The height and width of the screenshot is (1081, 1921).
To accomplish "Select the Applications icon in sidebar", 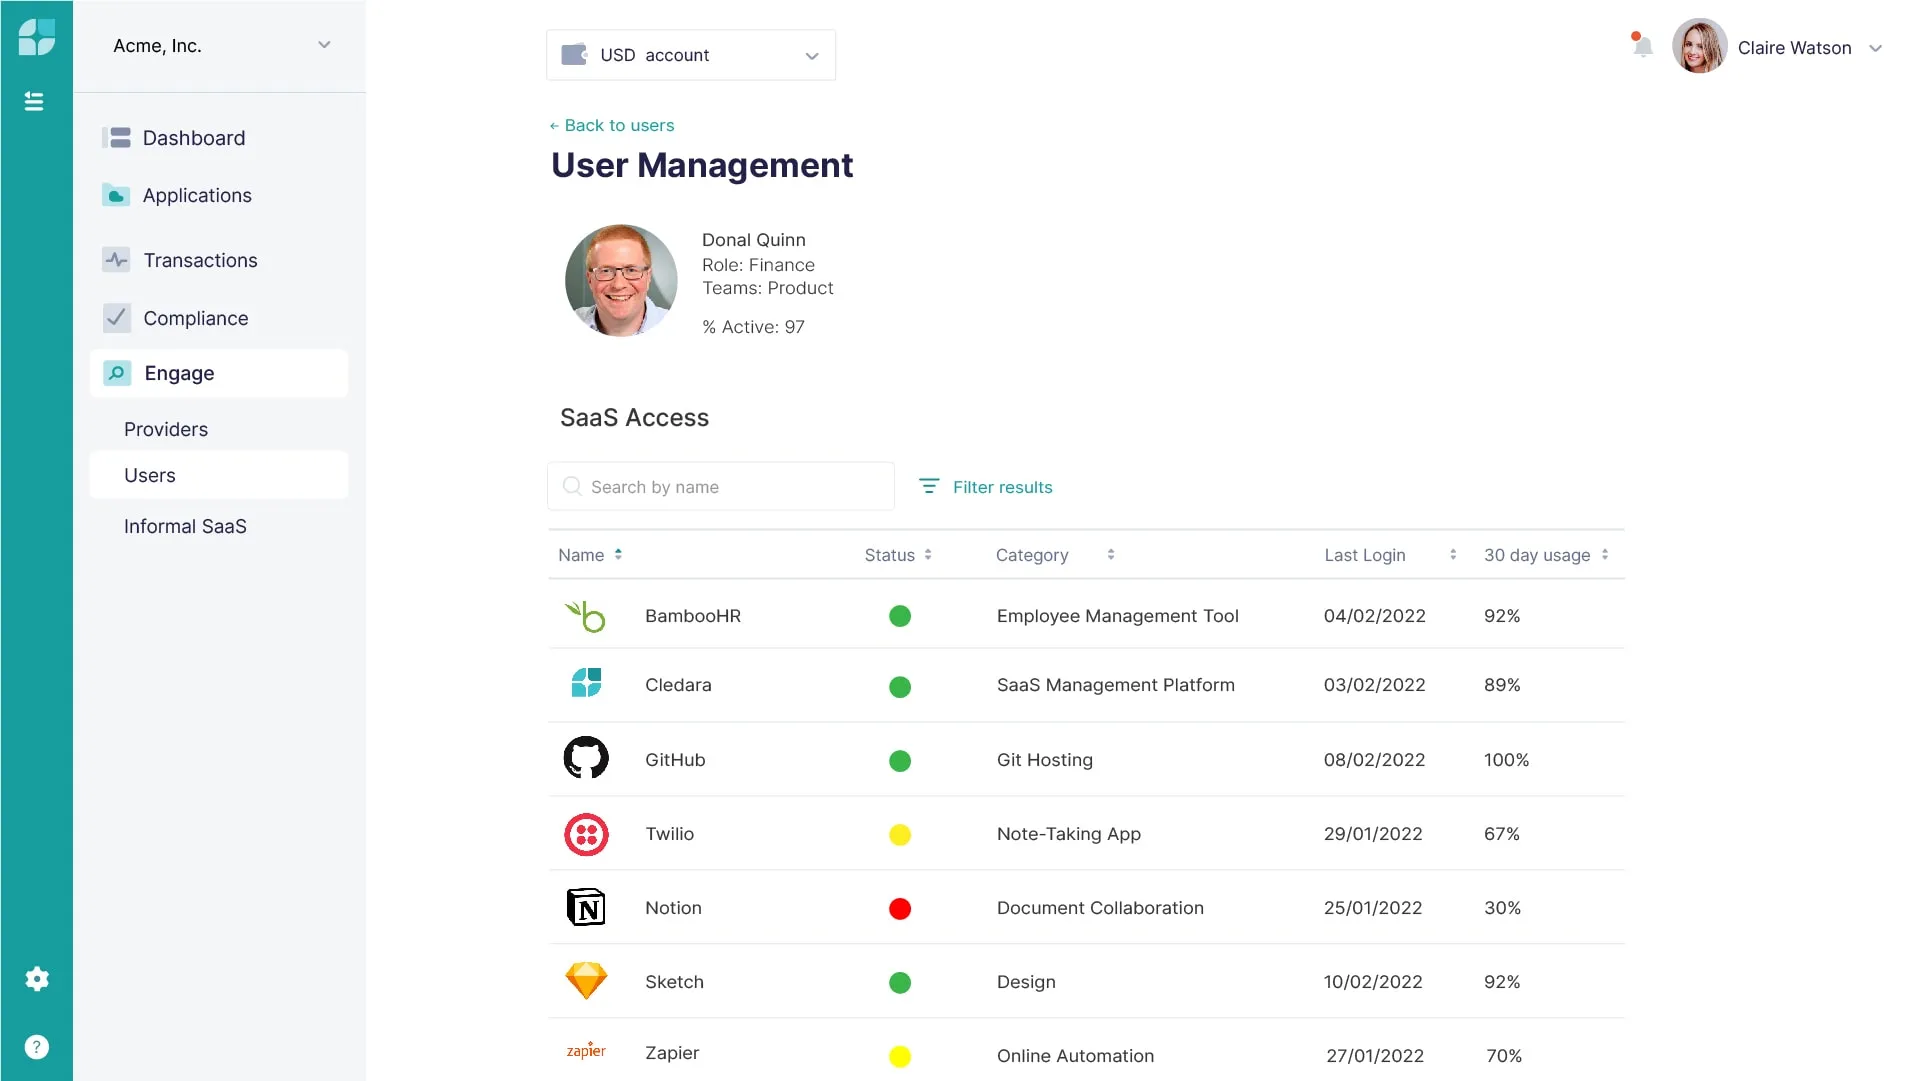I will 117,195.
